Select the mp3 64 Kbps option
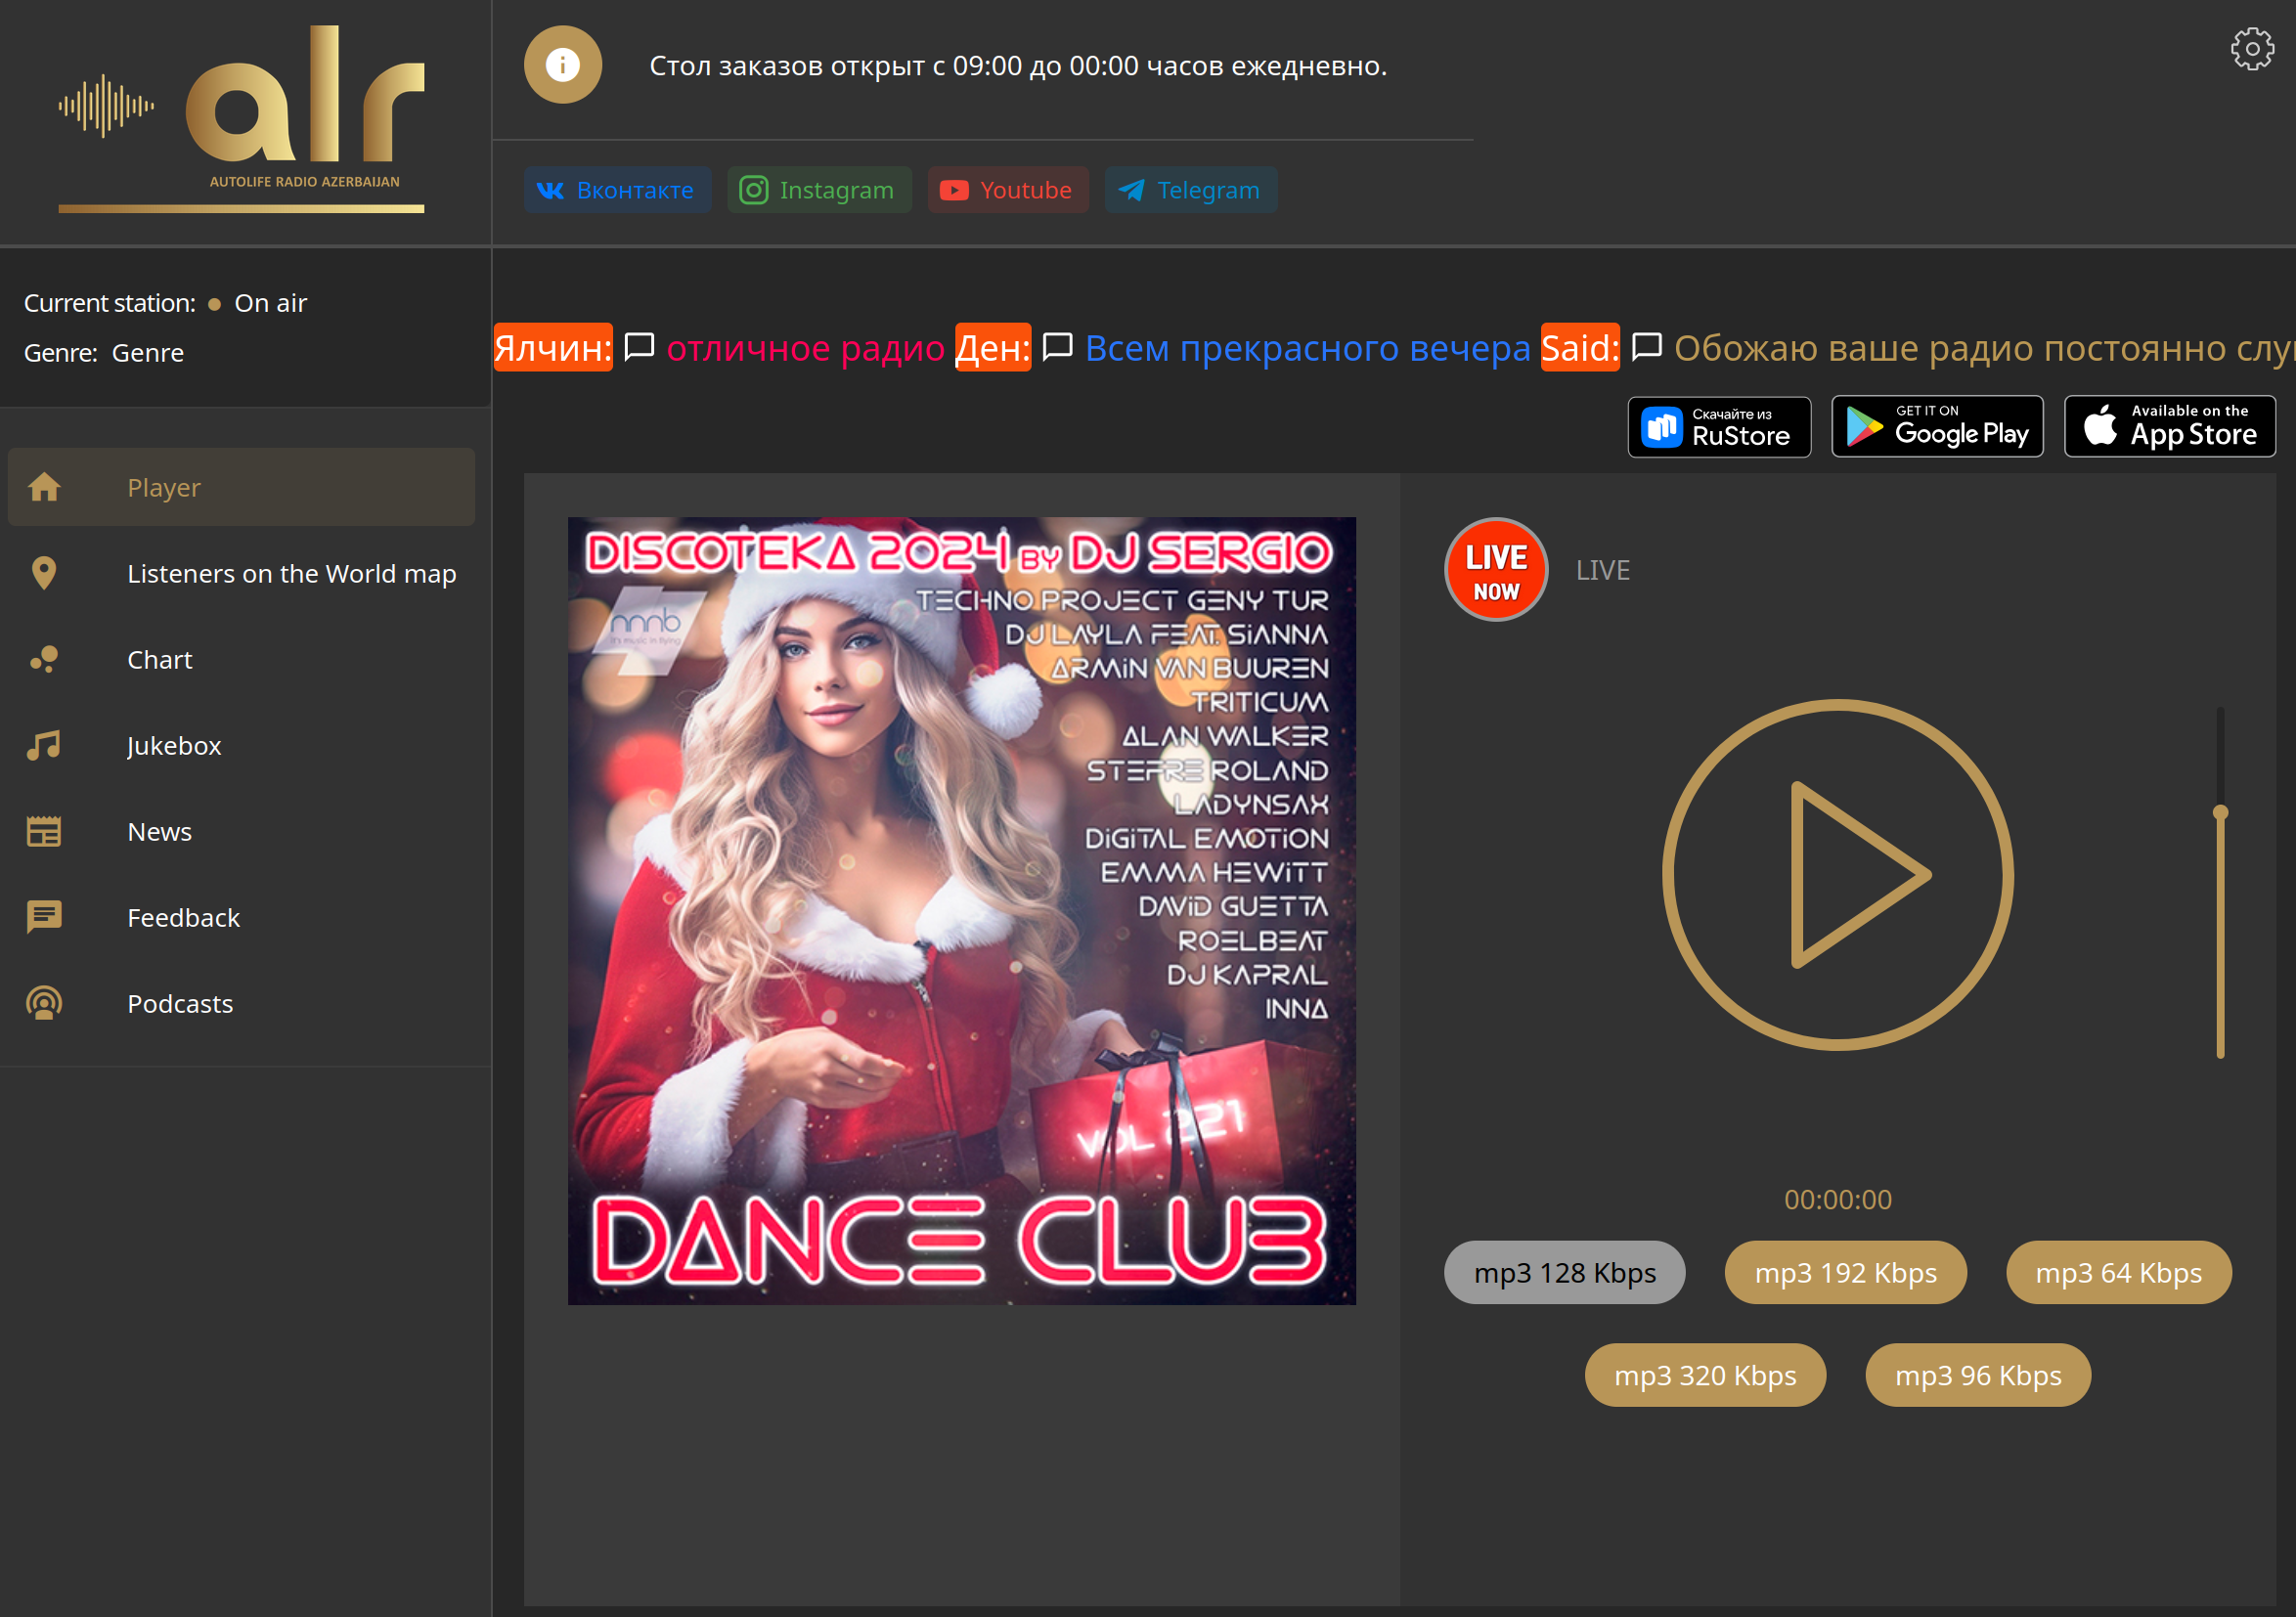Screen dimensions: 2296x1617 pyautogui.click(x=2118, y=1272)
